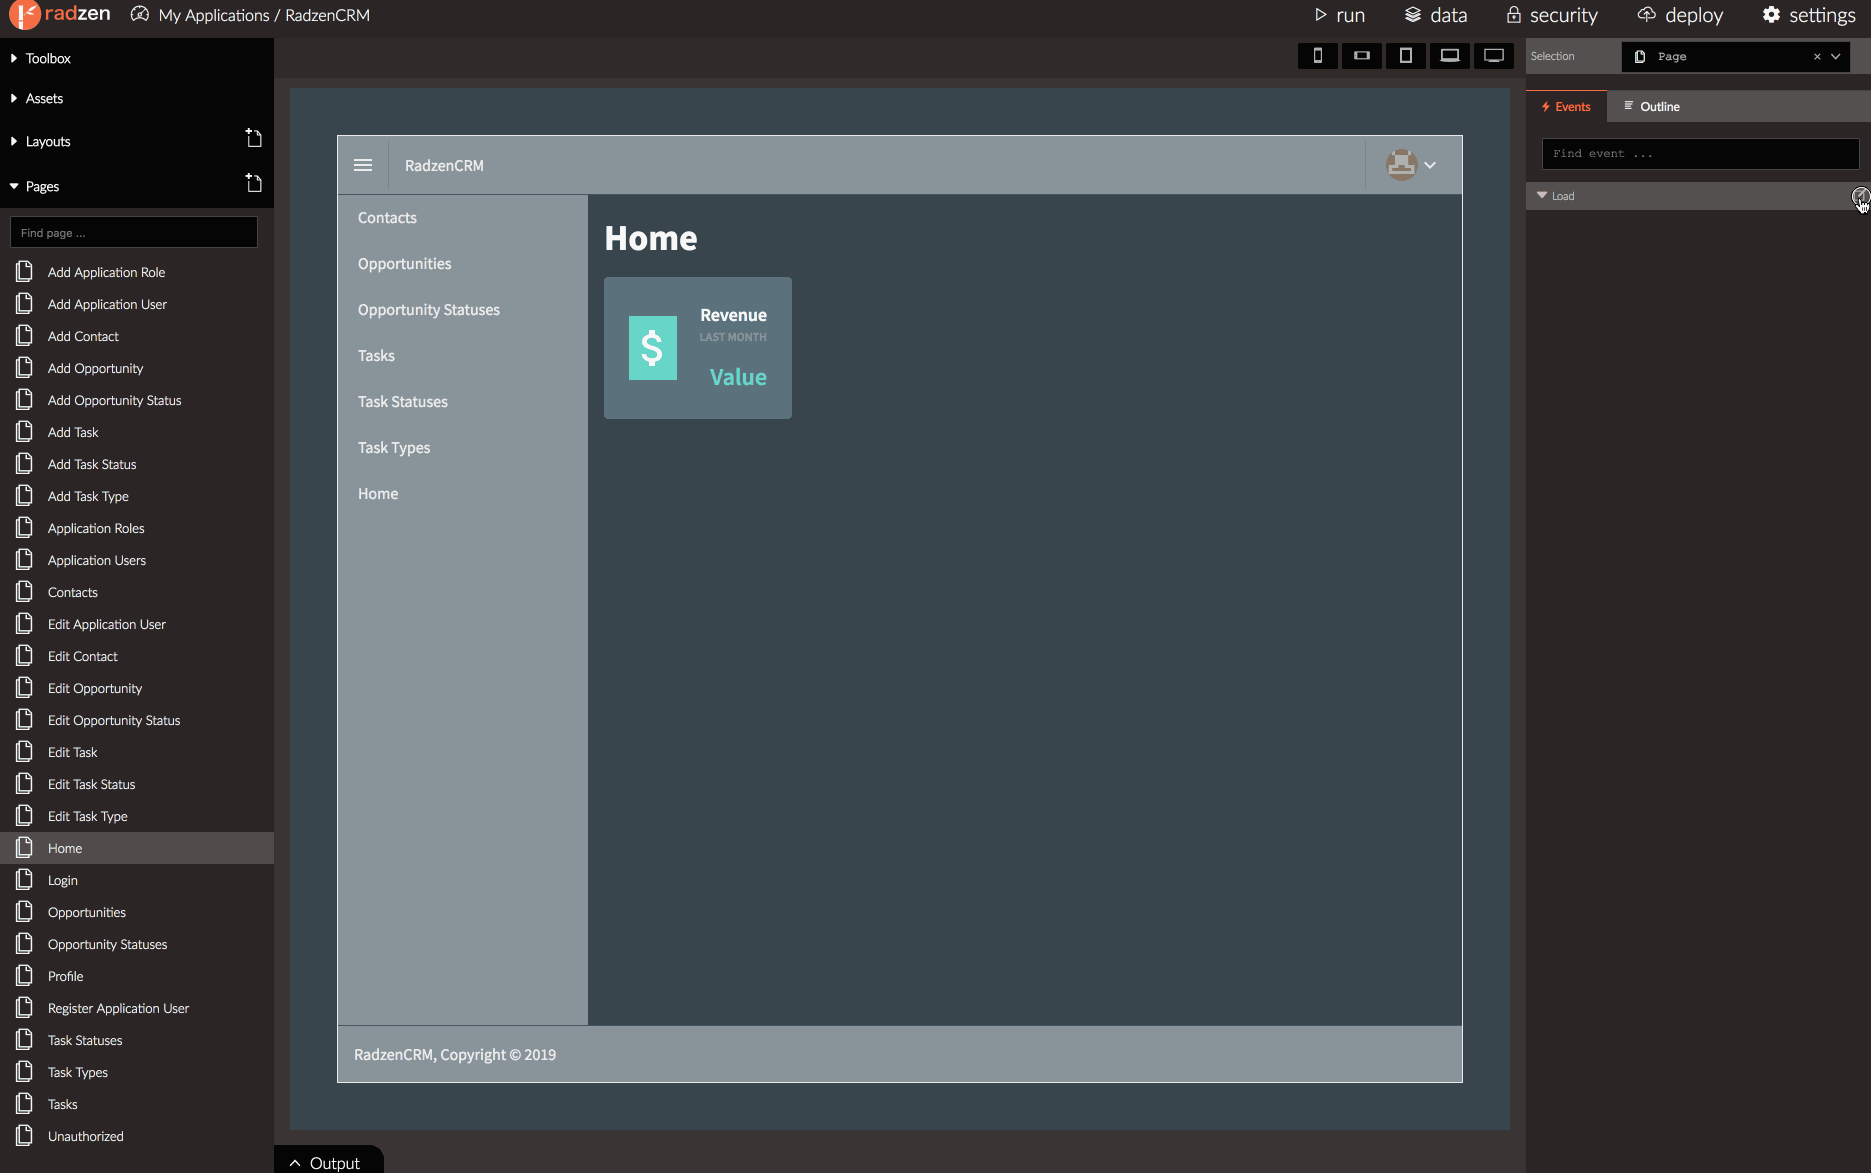Open the Application Roles page

click(x=96, y=528)
